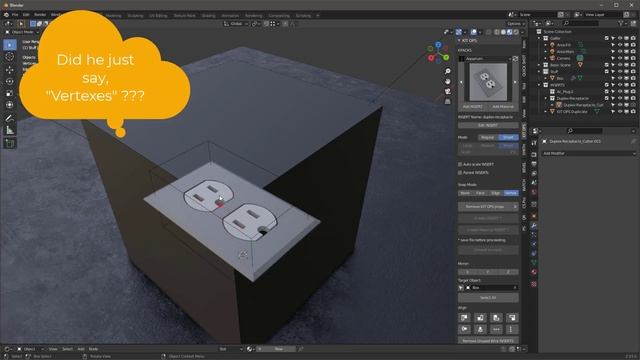This screenshot has height=360, width=640.
Task: Click fourth Align icon in top row
Action: tap(512, 318)
